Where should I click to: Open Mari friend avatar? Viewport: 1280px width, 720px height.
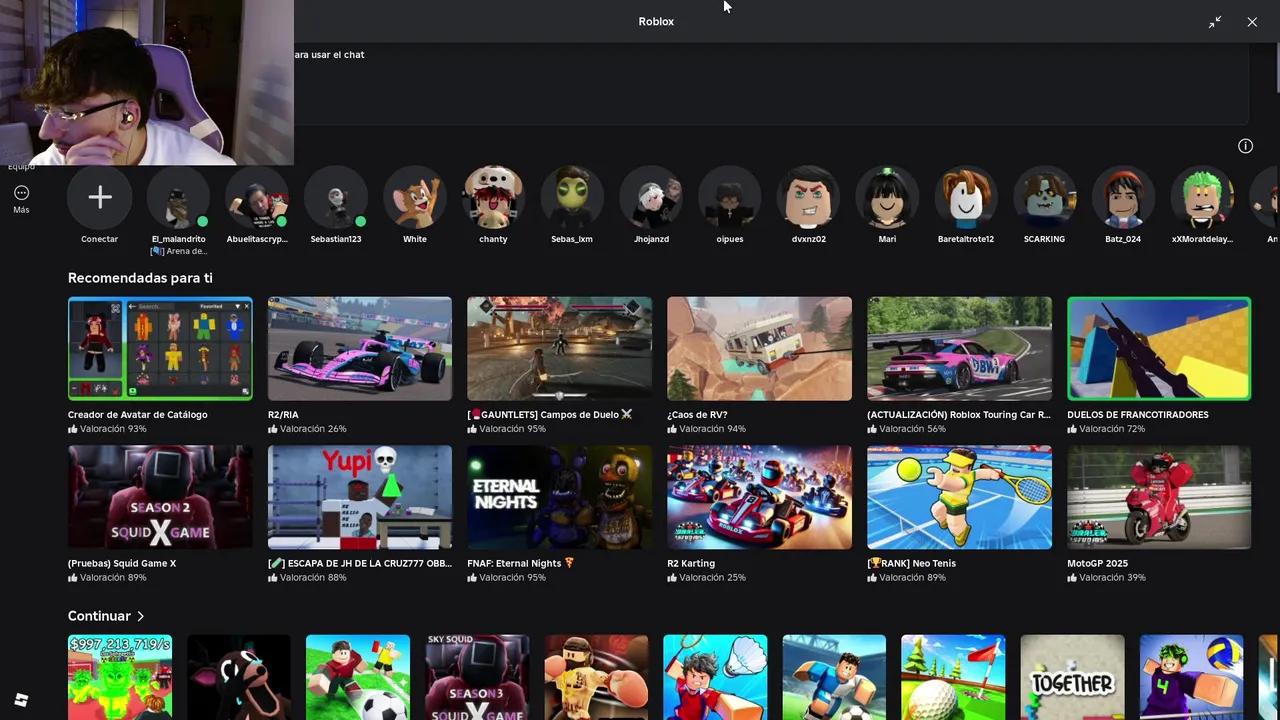[887, 198]
